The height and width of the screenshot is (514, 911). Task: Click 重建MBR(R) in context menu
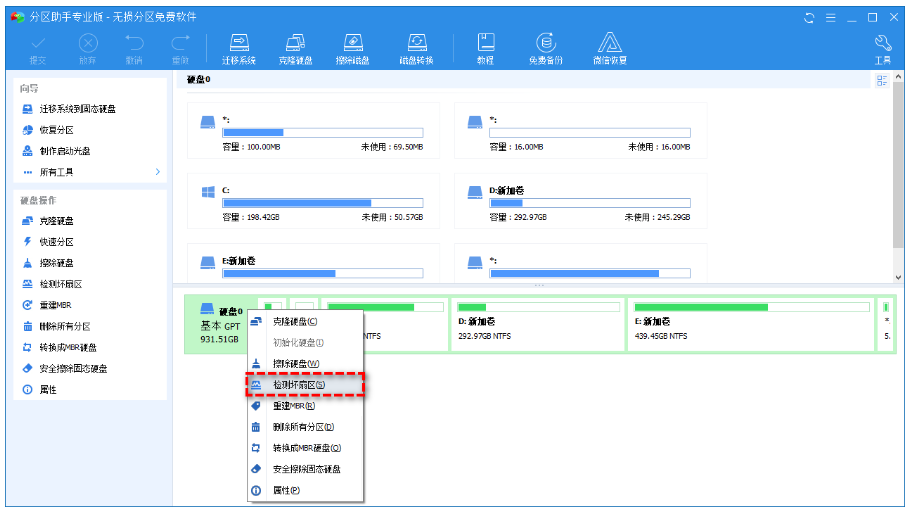point(306,406)
